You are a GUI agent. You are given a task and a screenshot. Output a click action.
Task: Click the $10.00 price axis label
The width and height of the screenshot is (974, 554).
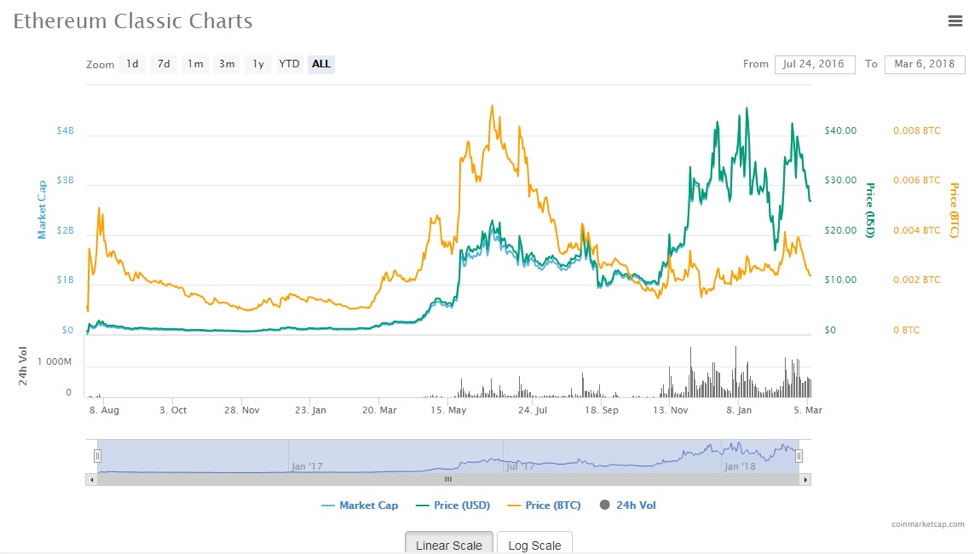pyautogui.click(x=840, y=279)
